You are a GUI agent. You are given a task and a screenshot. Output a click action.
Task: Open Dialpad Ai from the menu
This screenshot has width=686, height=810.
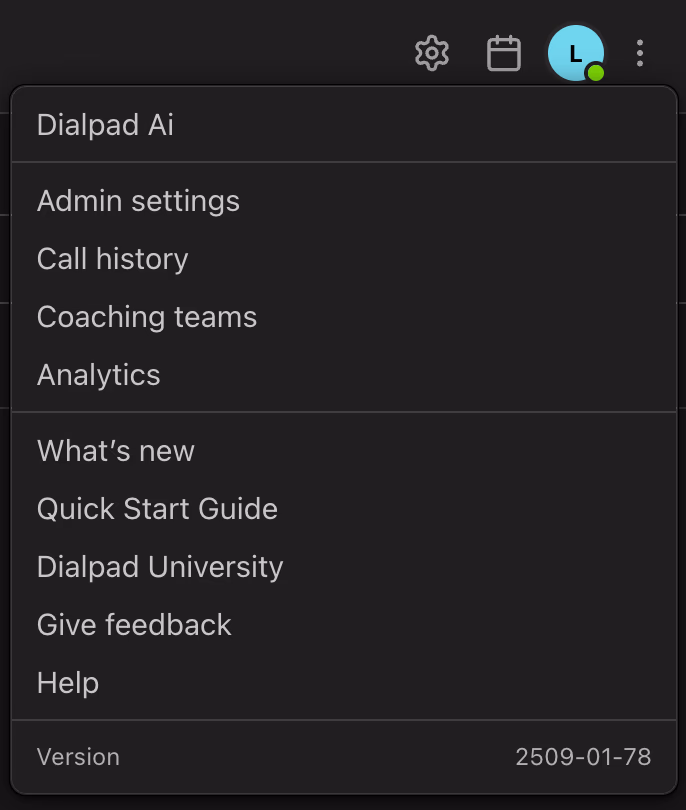104,124
